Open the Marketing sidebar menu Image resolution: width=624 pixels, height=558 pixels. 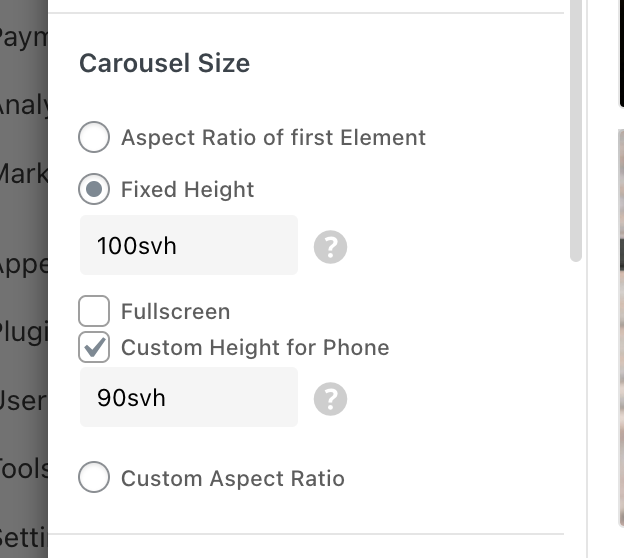click(x=23, y=172)
